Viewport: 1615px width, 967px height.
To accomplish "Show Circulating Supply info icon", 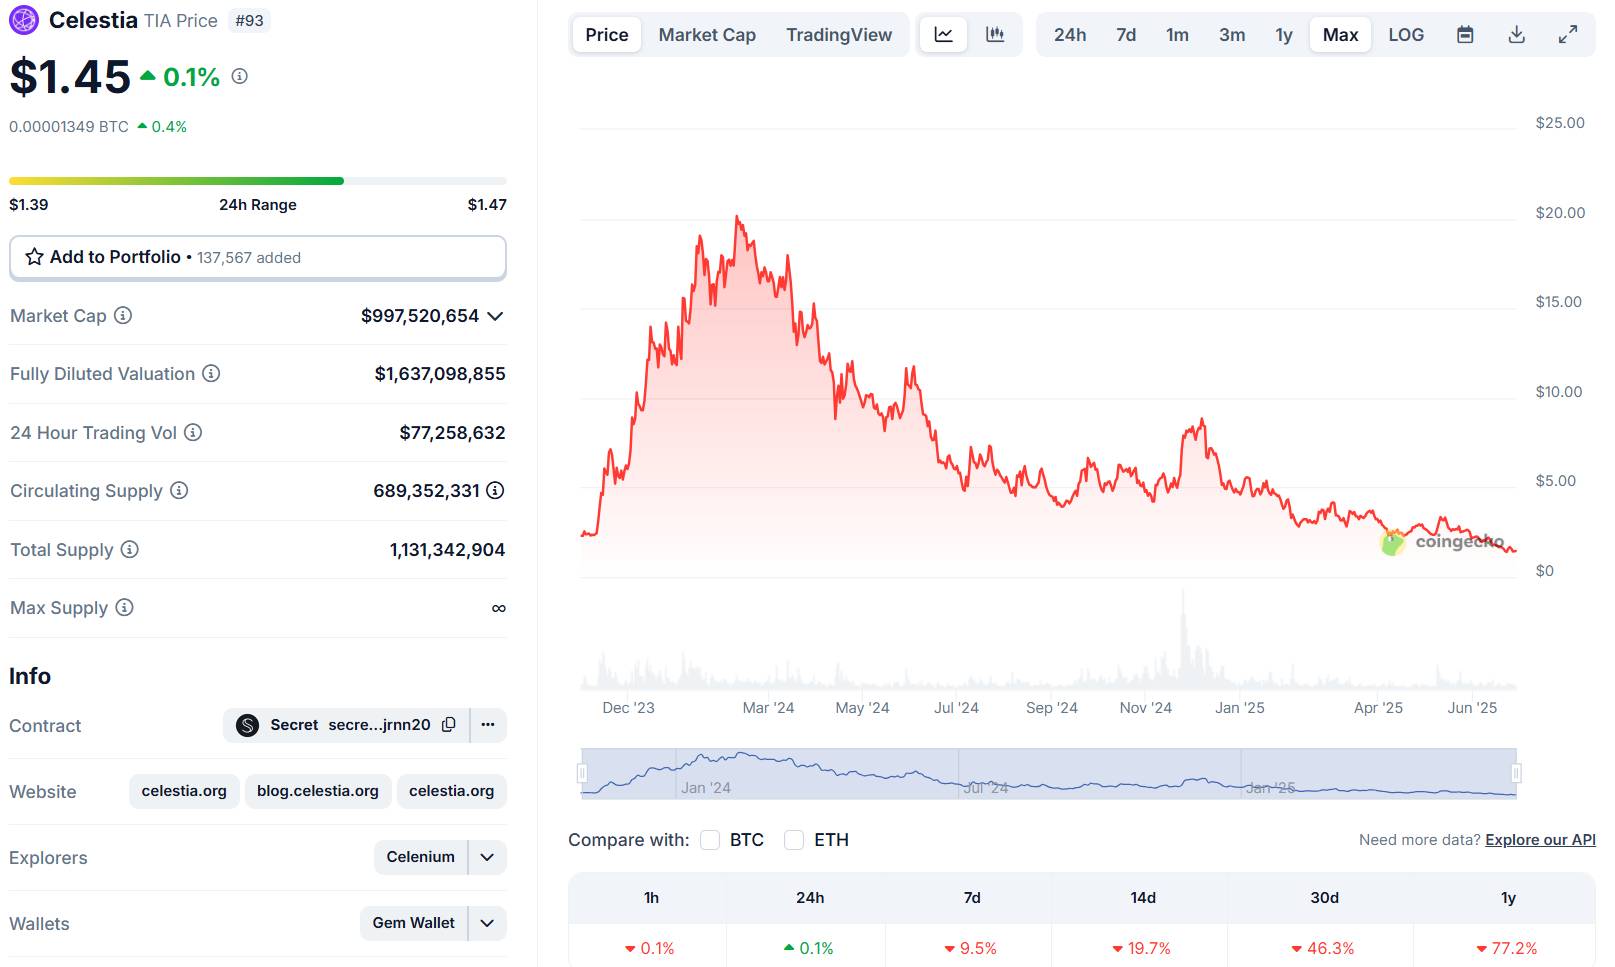I will [179, 490].
